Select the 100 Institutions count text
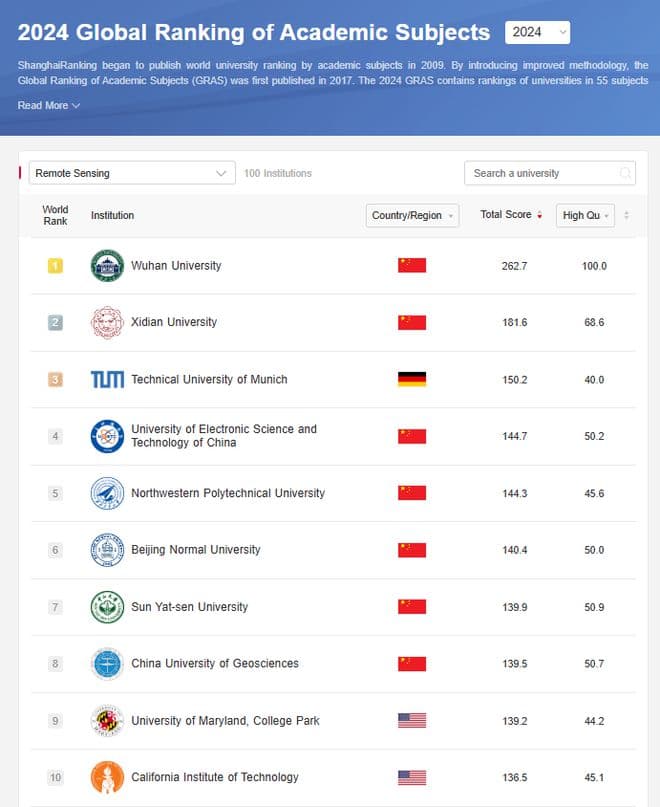 pos(278,173)
